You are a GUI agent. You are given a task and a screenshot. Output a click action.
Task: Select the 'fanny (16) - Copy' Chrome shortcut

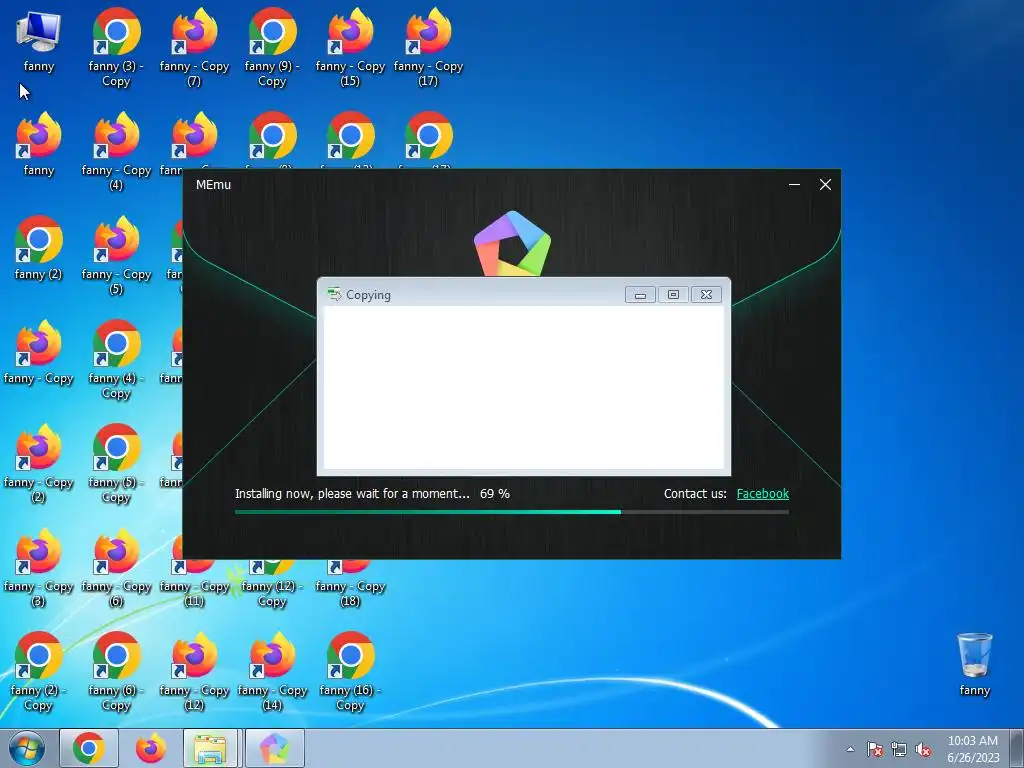[350, 671]
